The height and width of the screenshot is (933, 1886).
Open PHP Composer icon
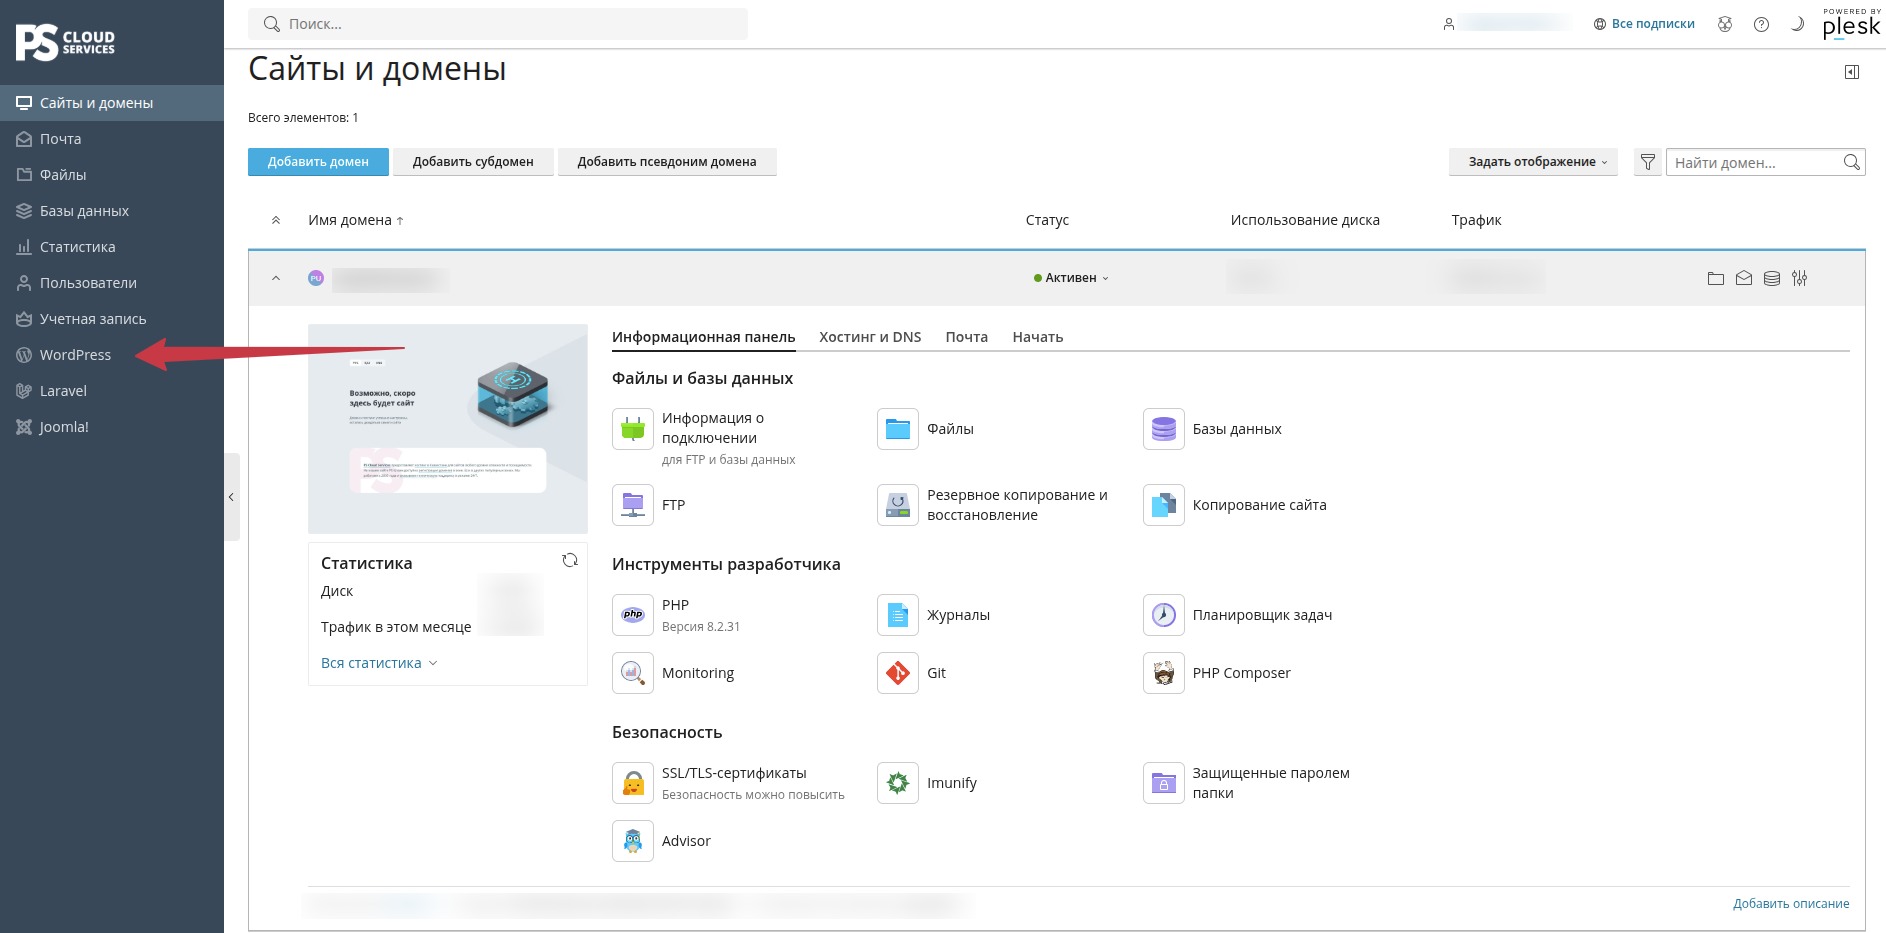1163,673
